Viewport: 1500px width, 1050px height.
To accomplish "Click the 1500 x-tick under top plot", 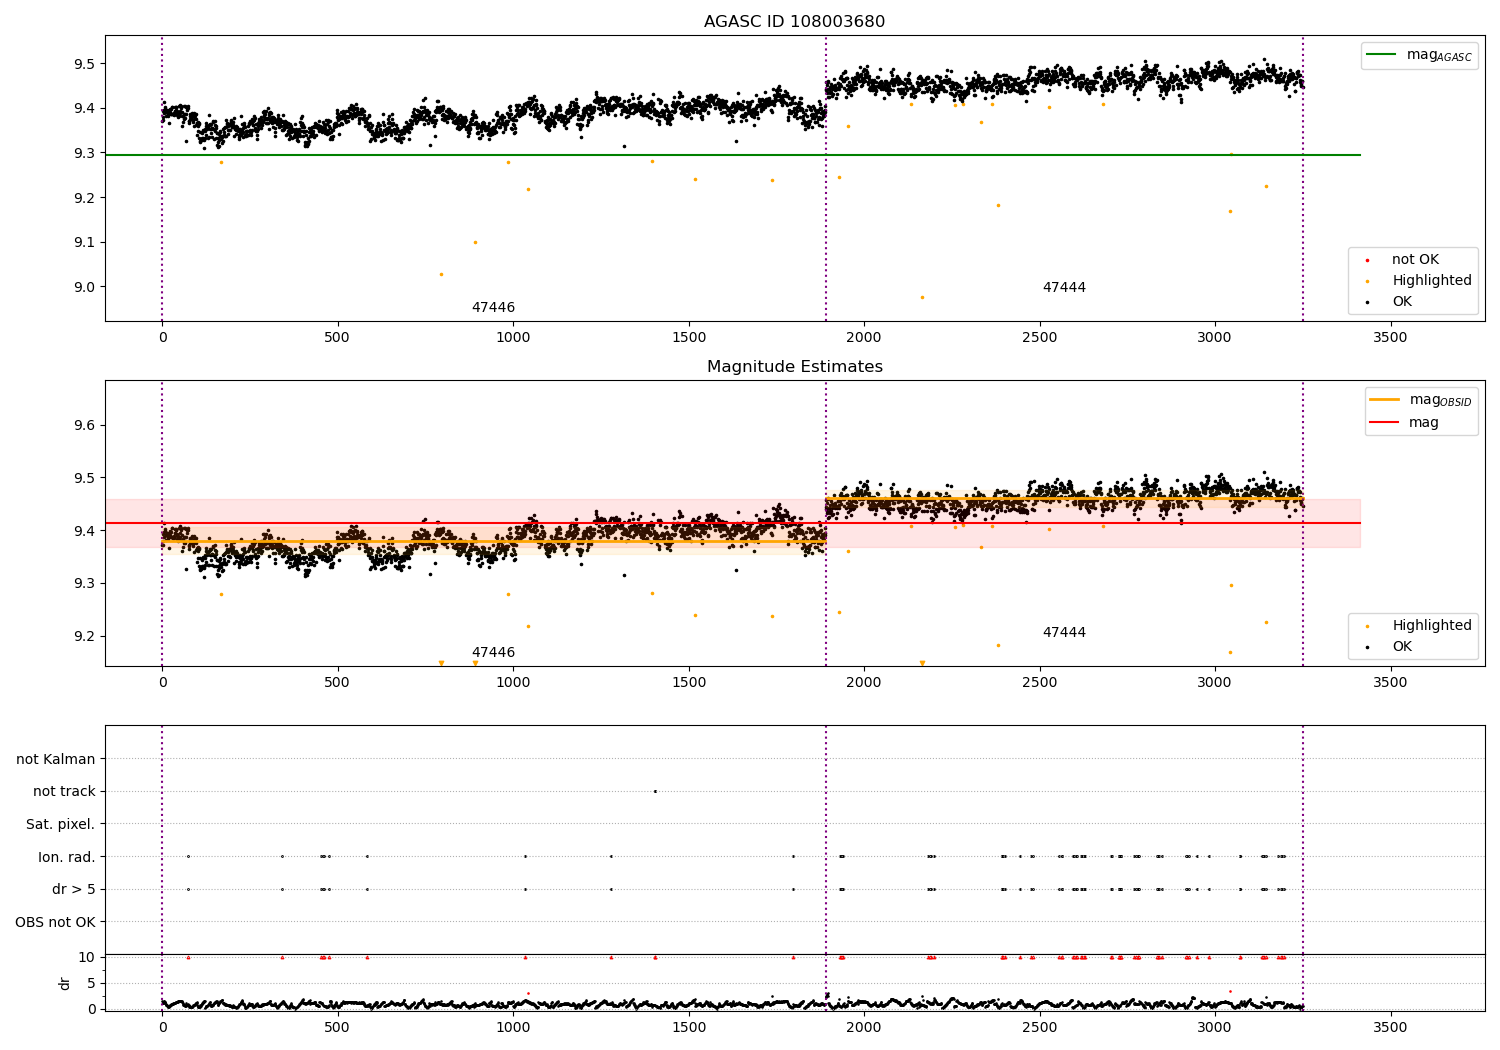I will [688, 338].
